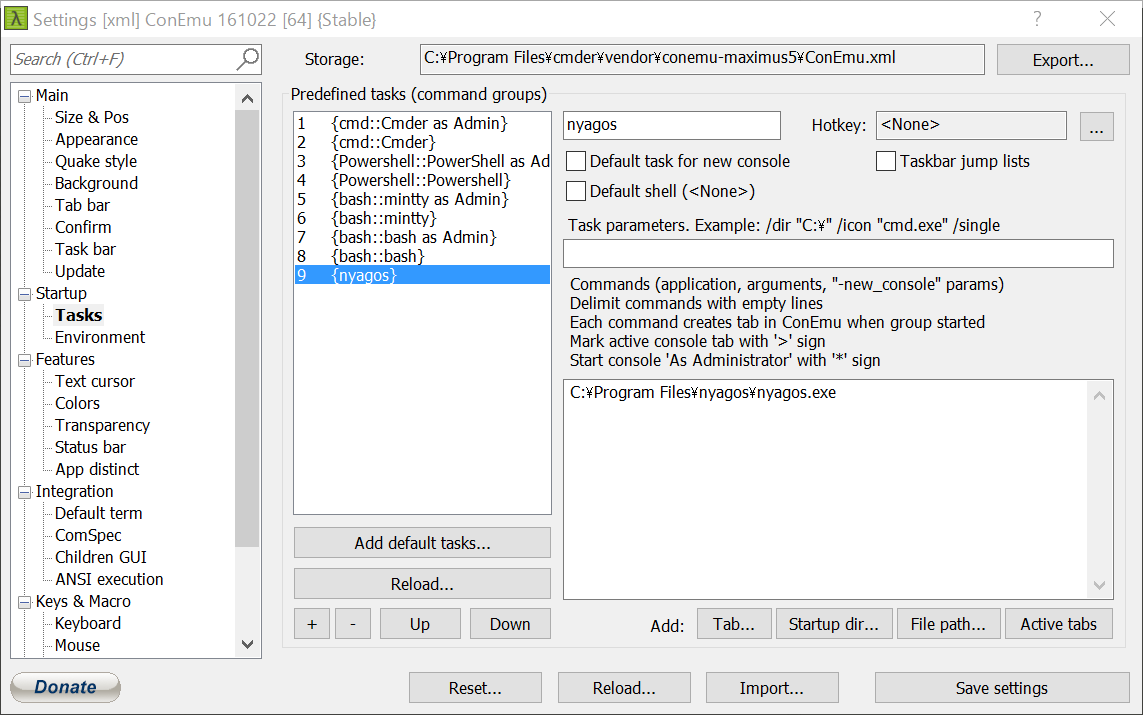Click Save settings button

click(x=1002, y=687)
